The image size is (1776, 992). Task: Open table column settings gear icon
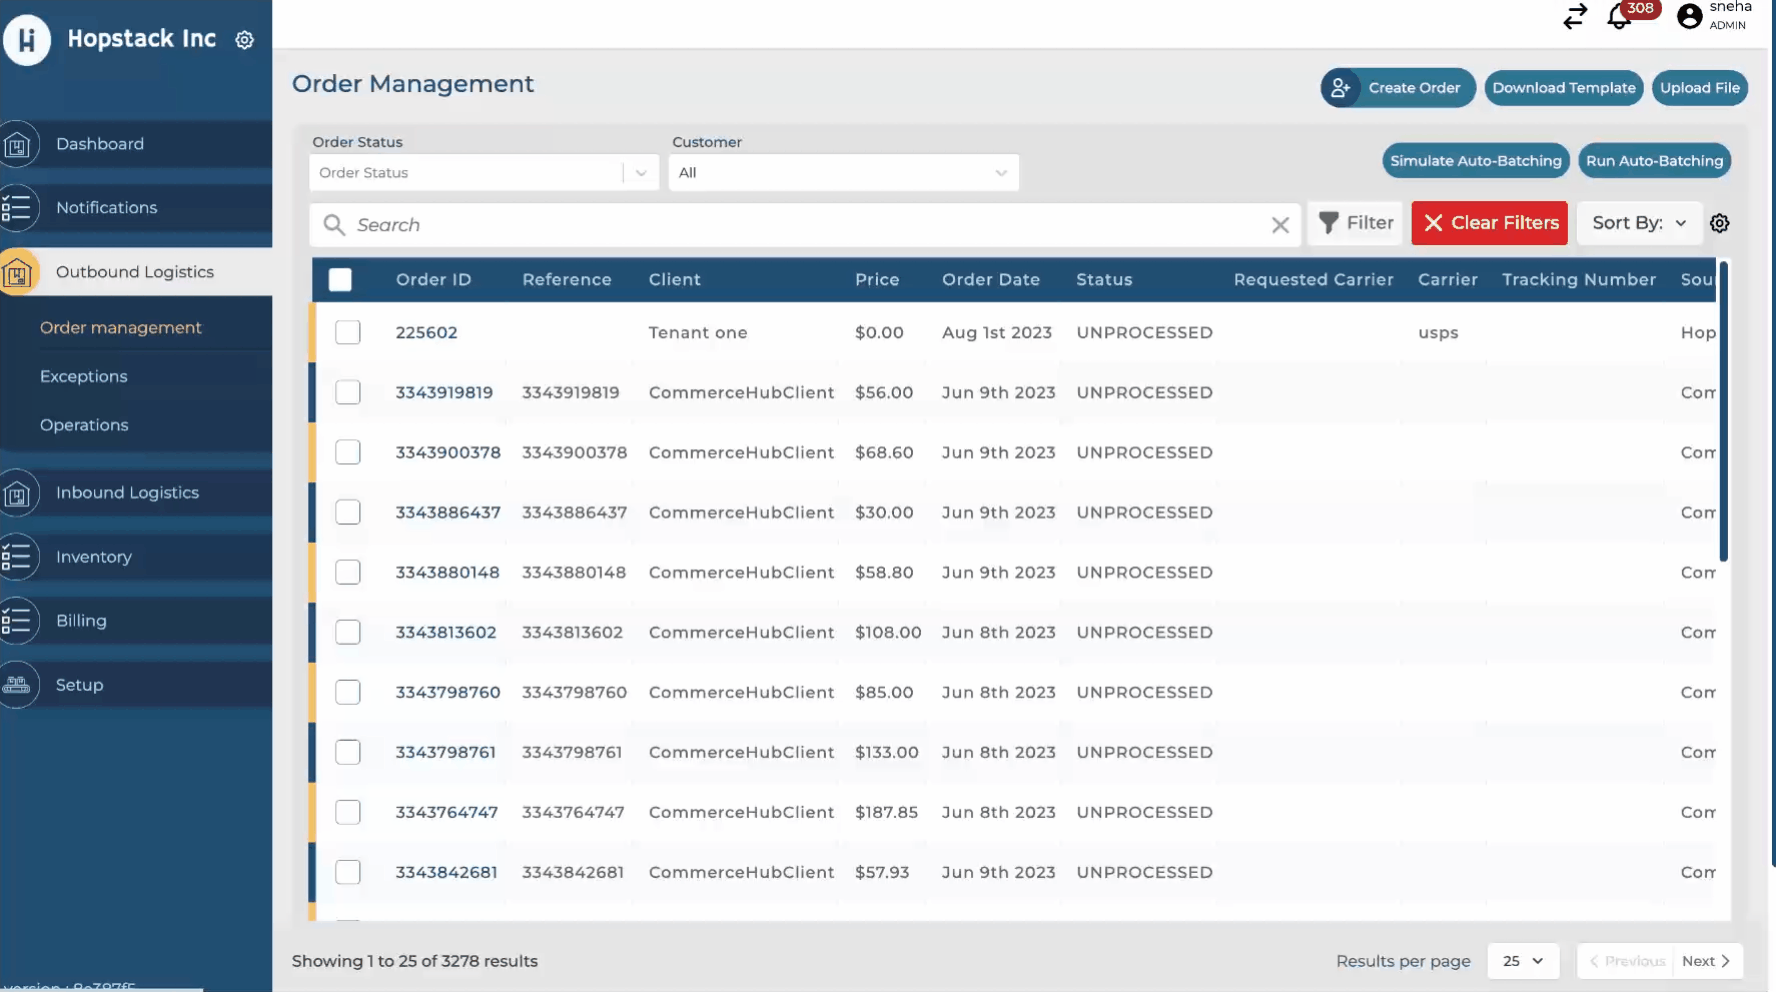pos(1719,223)
